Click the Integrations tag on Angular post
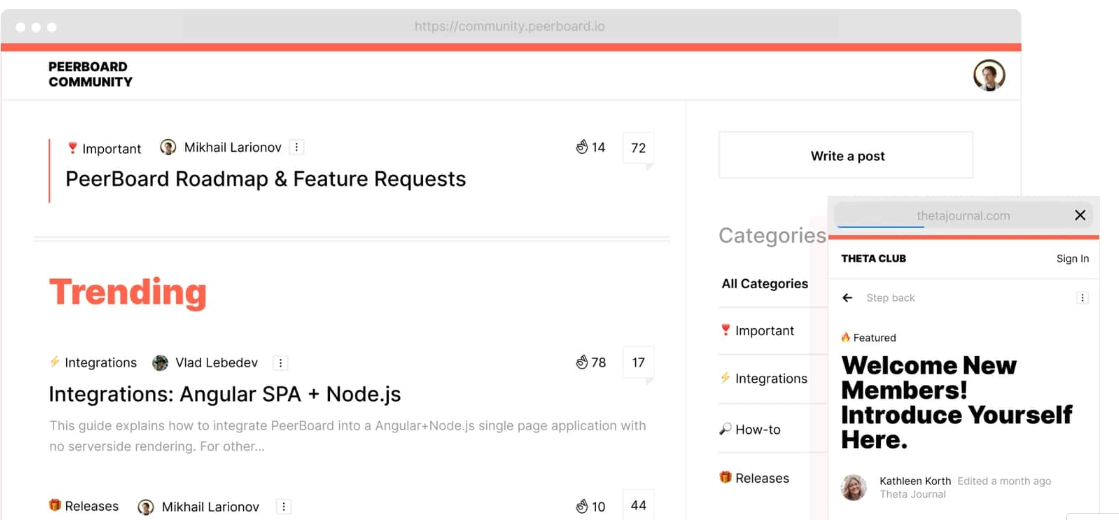The width and height of the screenshot is (1119, 520). coord(93,362)
